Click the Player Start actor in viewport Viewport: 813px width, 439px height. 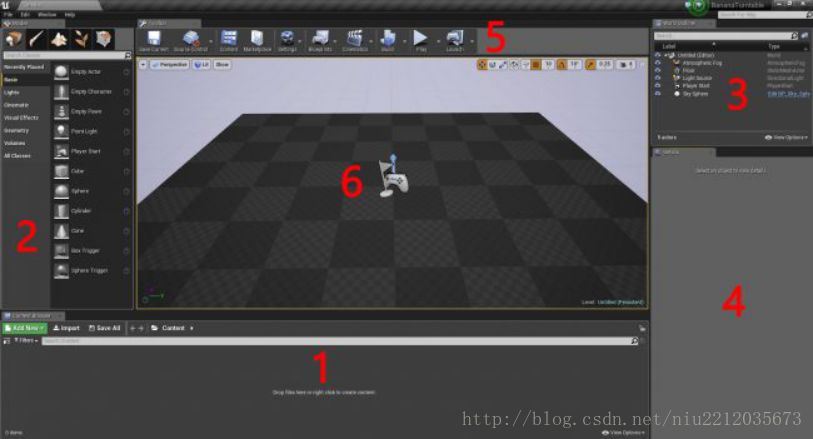click(x=394, y=177)
